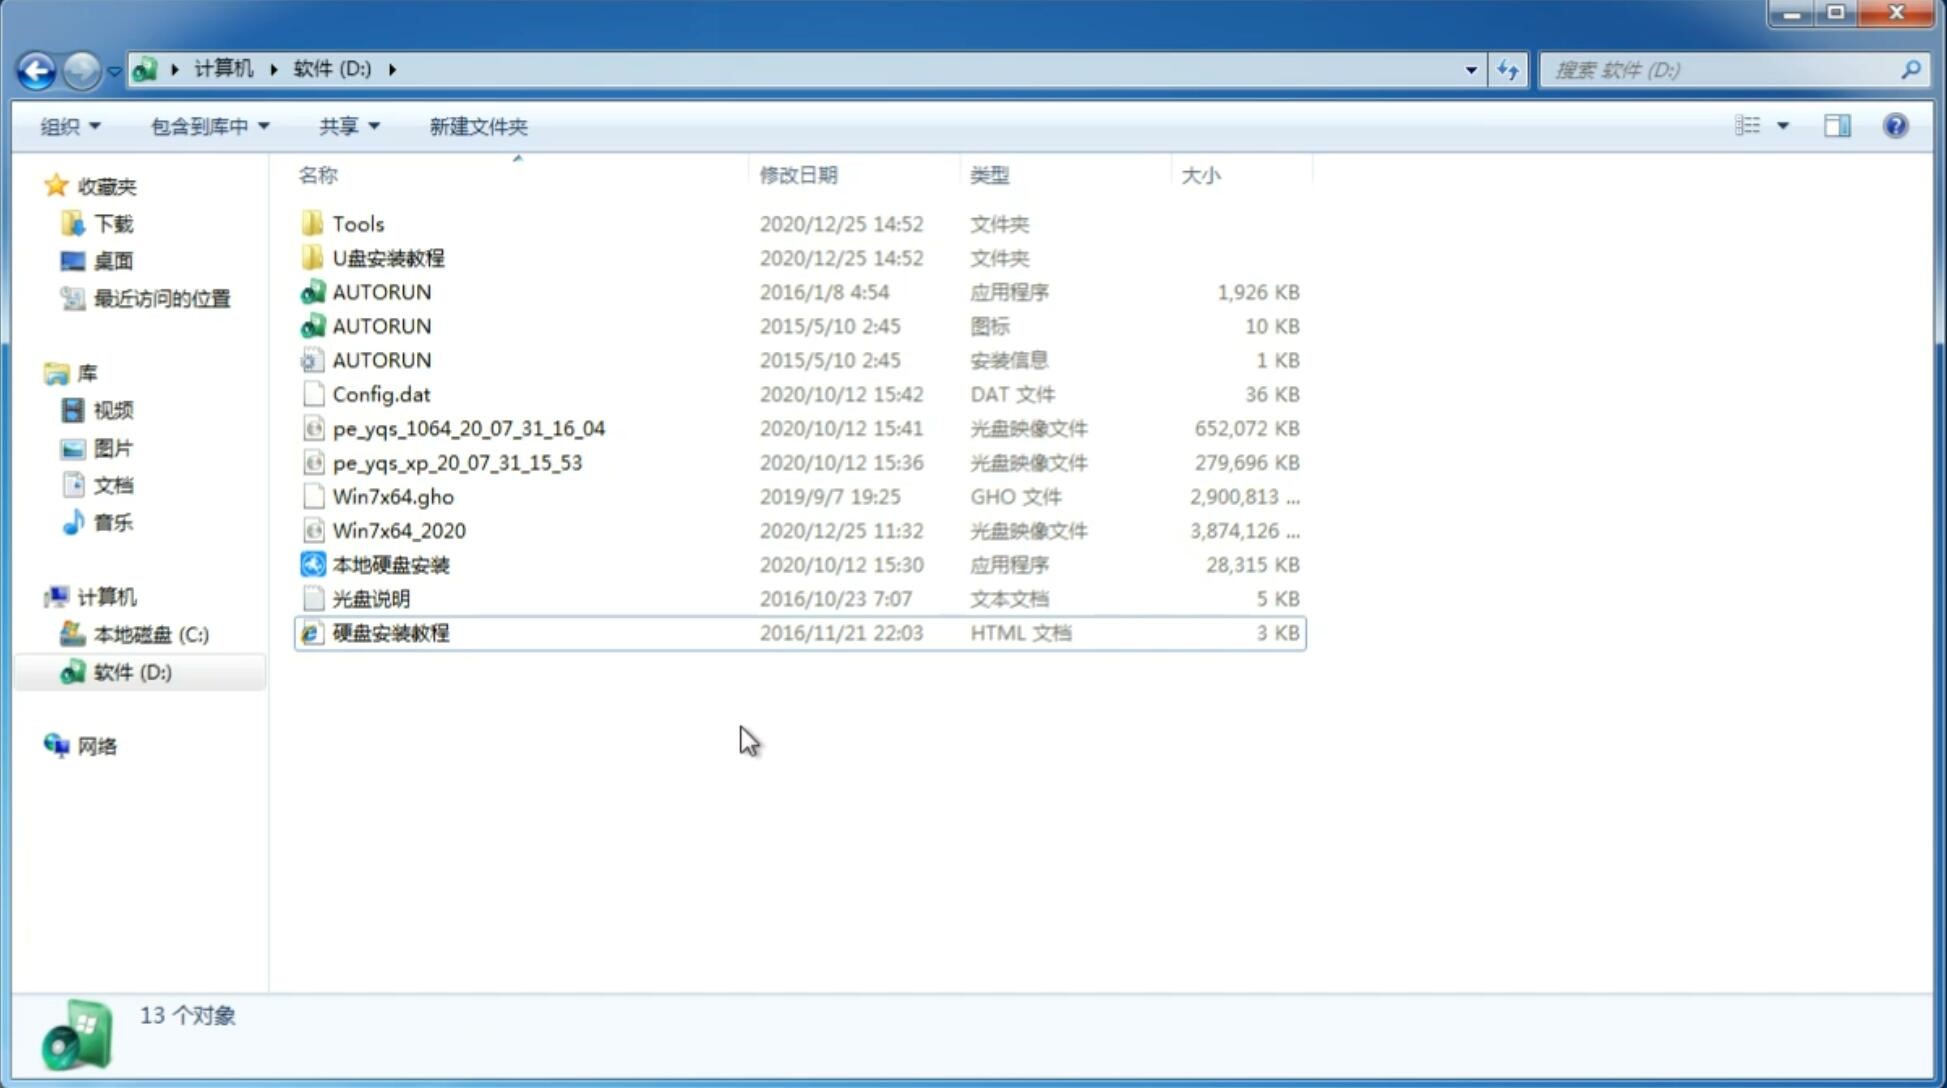The height and width of the screenshot is (1088, 1947).
Task: Open 硬盘安装教程 HTML document
Action: click(389, 632)
